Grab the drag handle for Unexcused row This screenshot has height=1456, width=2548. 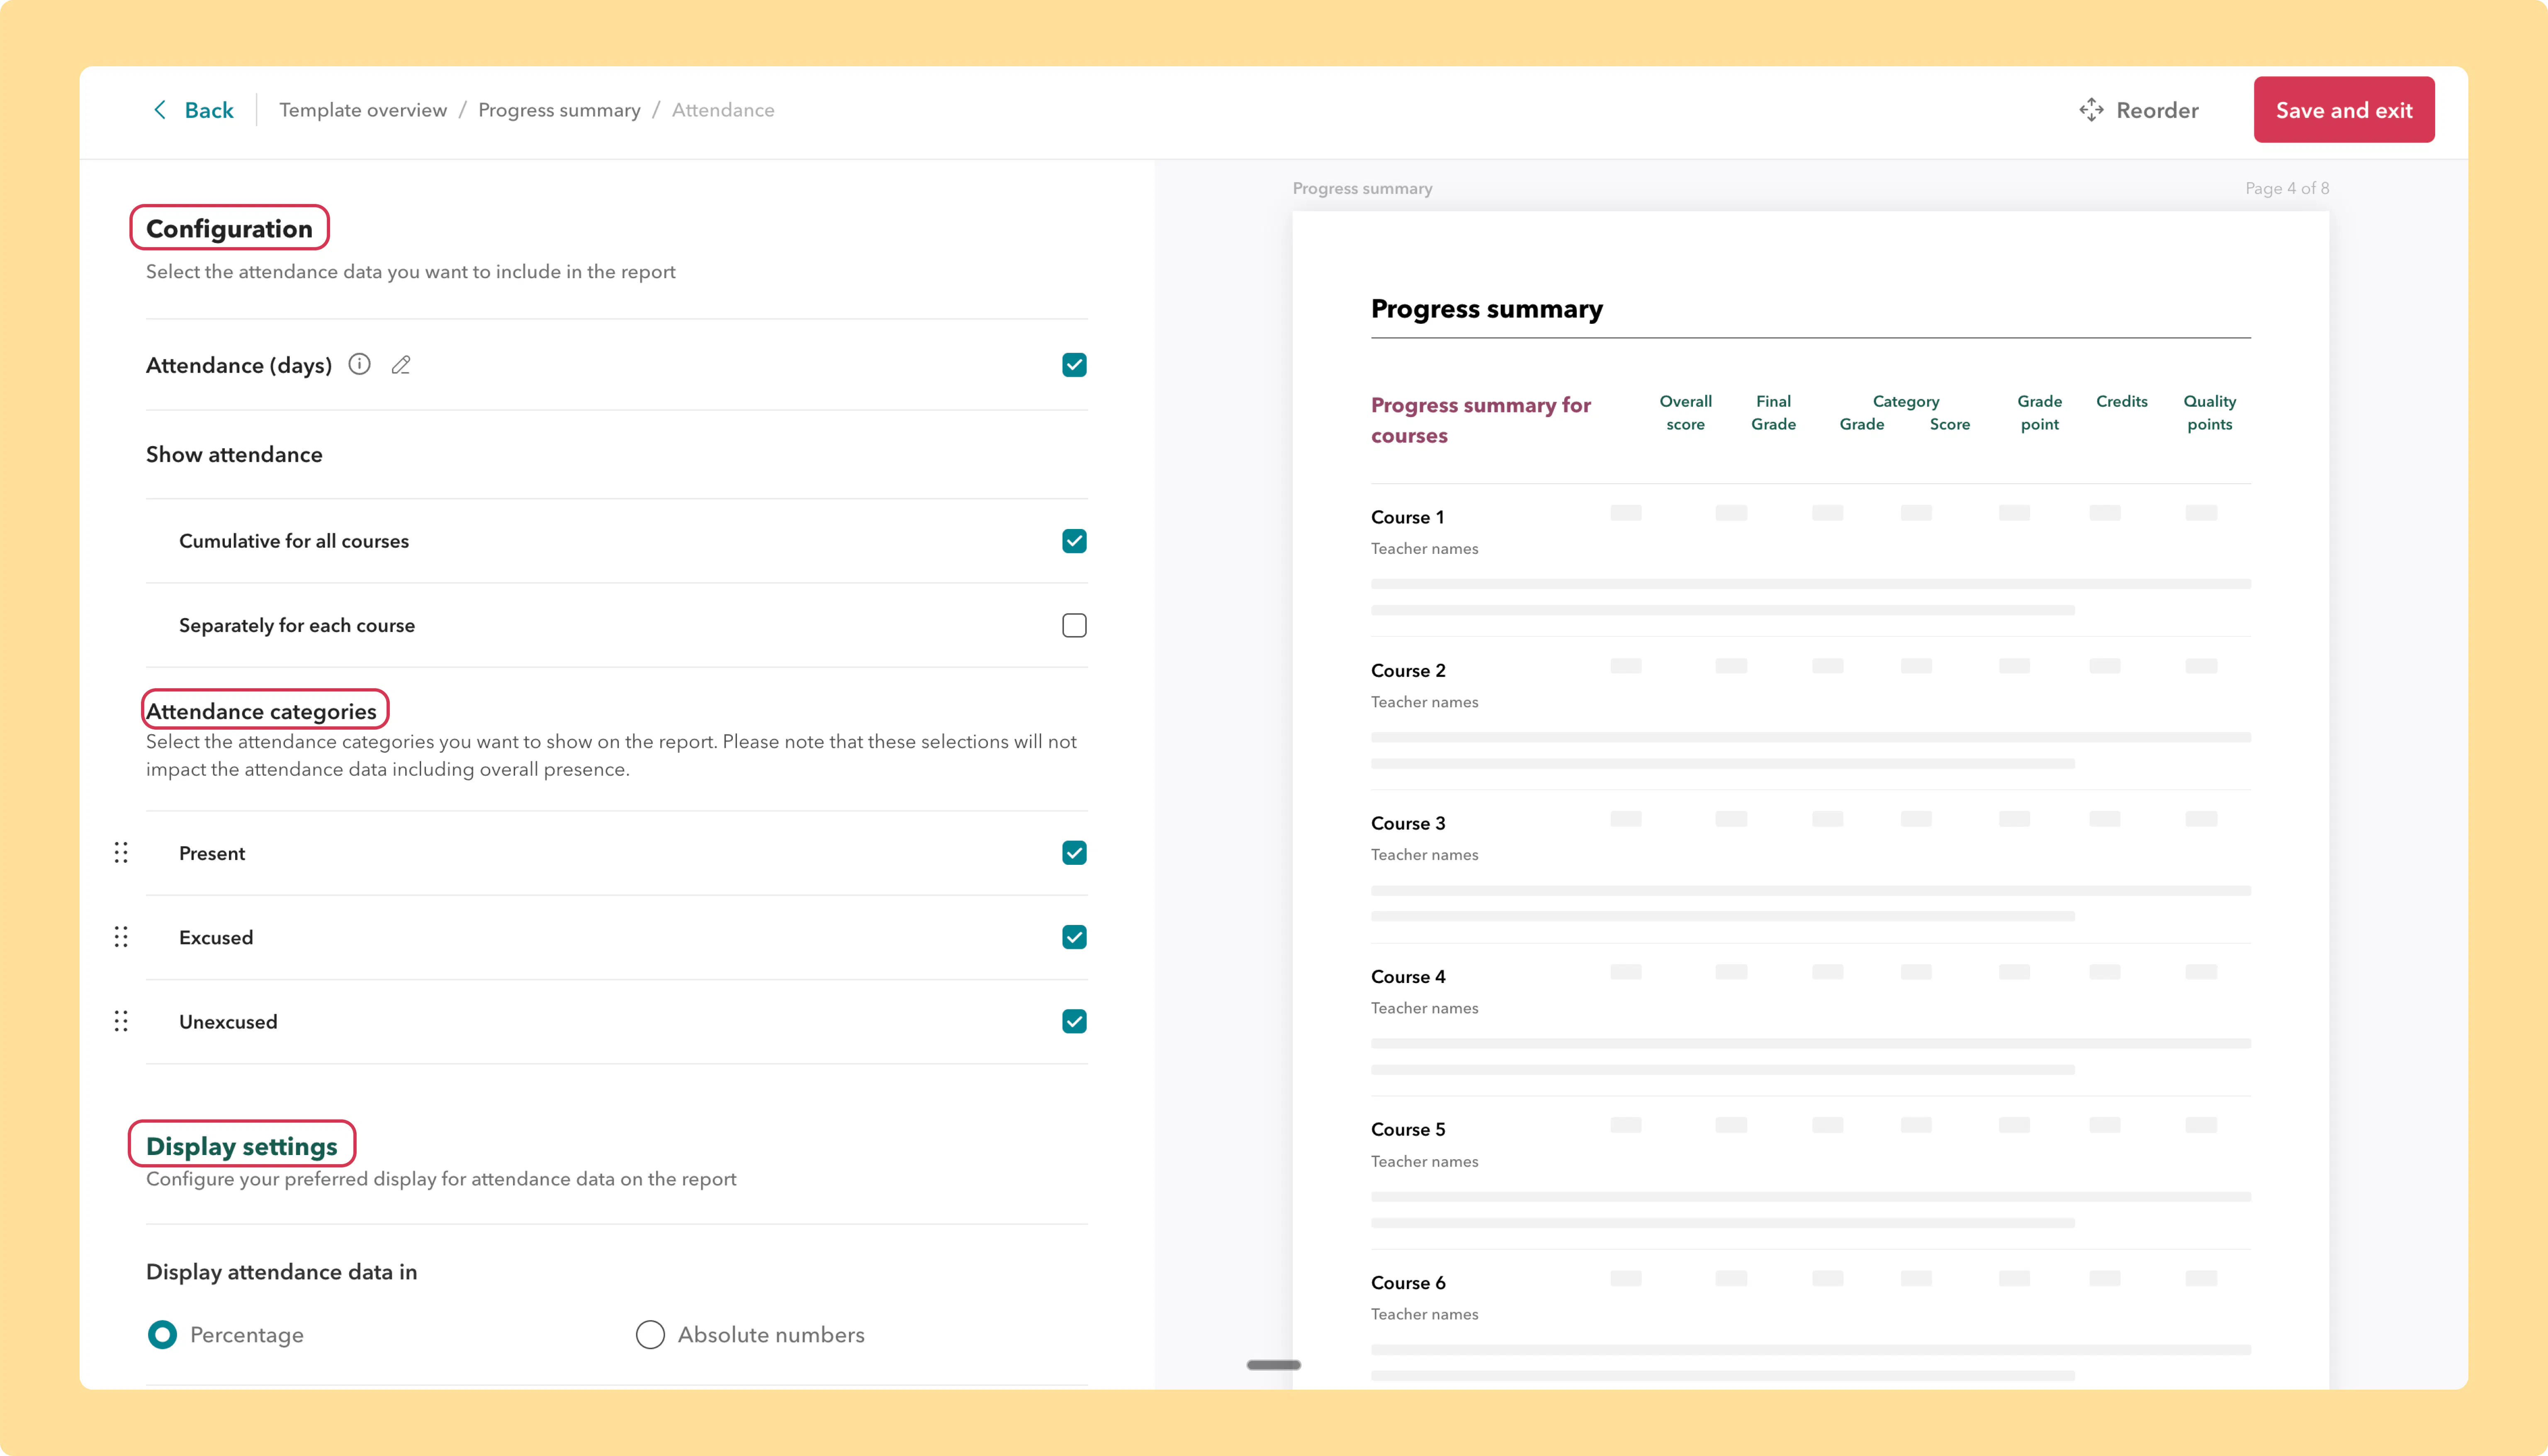click(x=121, y=1021)
